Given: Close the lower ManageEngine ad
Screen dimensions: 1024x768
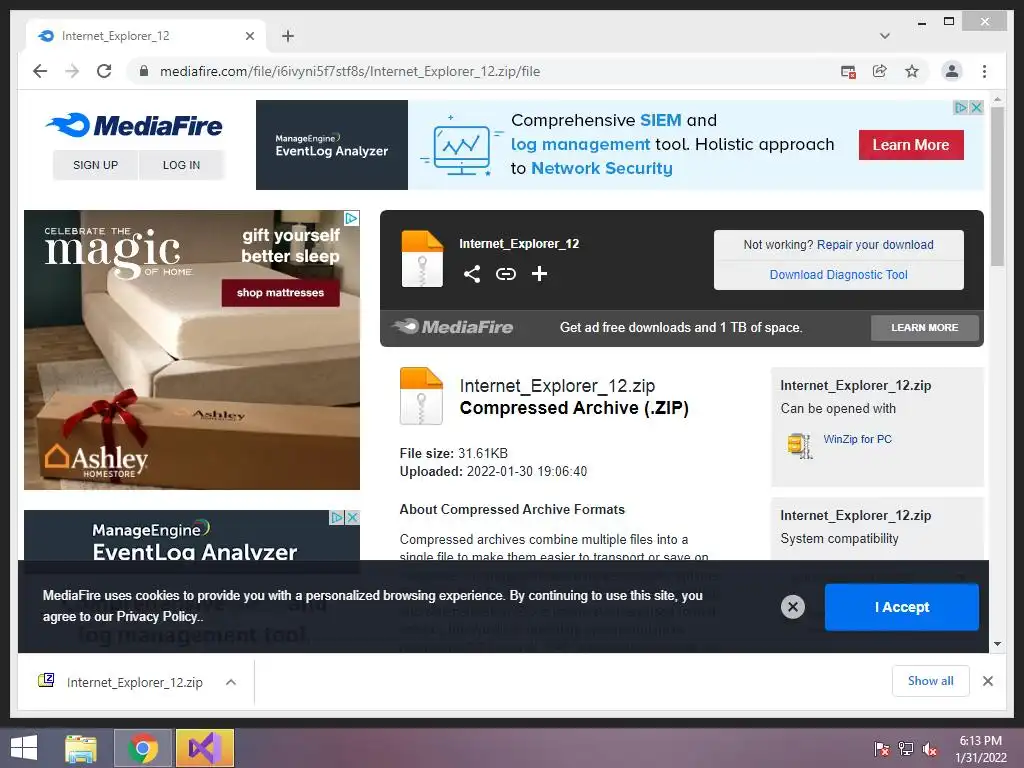Looking at the screenshot, I should click(352, 518).
